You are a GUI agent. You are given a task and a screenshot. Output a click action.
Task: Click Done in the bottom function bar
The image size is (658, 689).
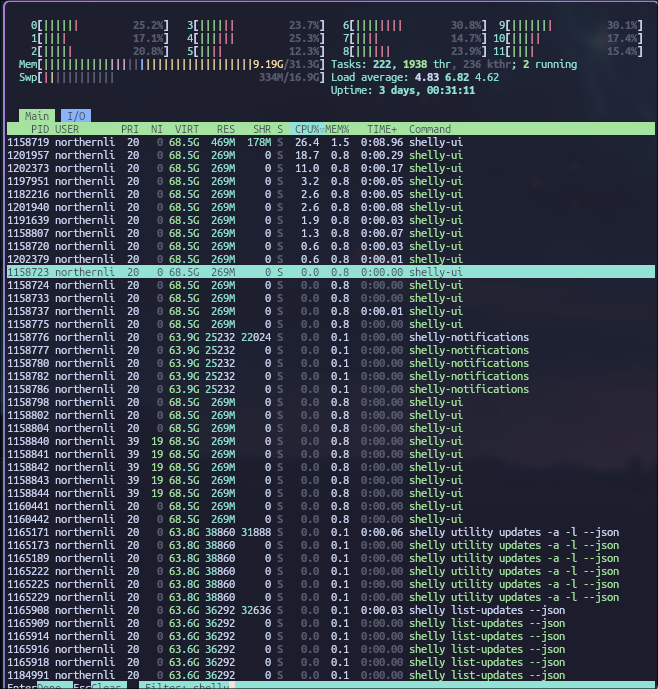pos(55,686)
